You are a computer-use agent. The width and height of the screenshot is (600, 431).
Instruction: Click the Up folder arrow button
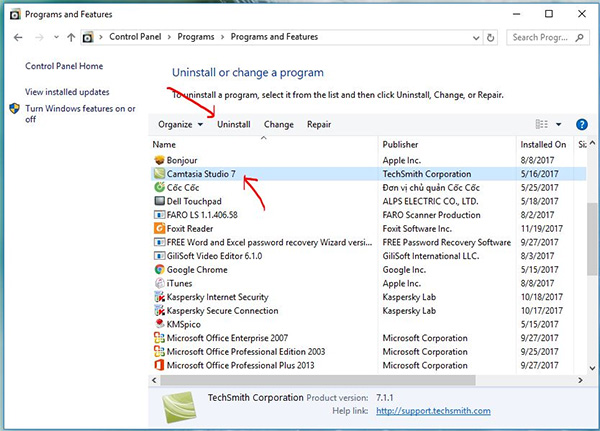(70, 37)
